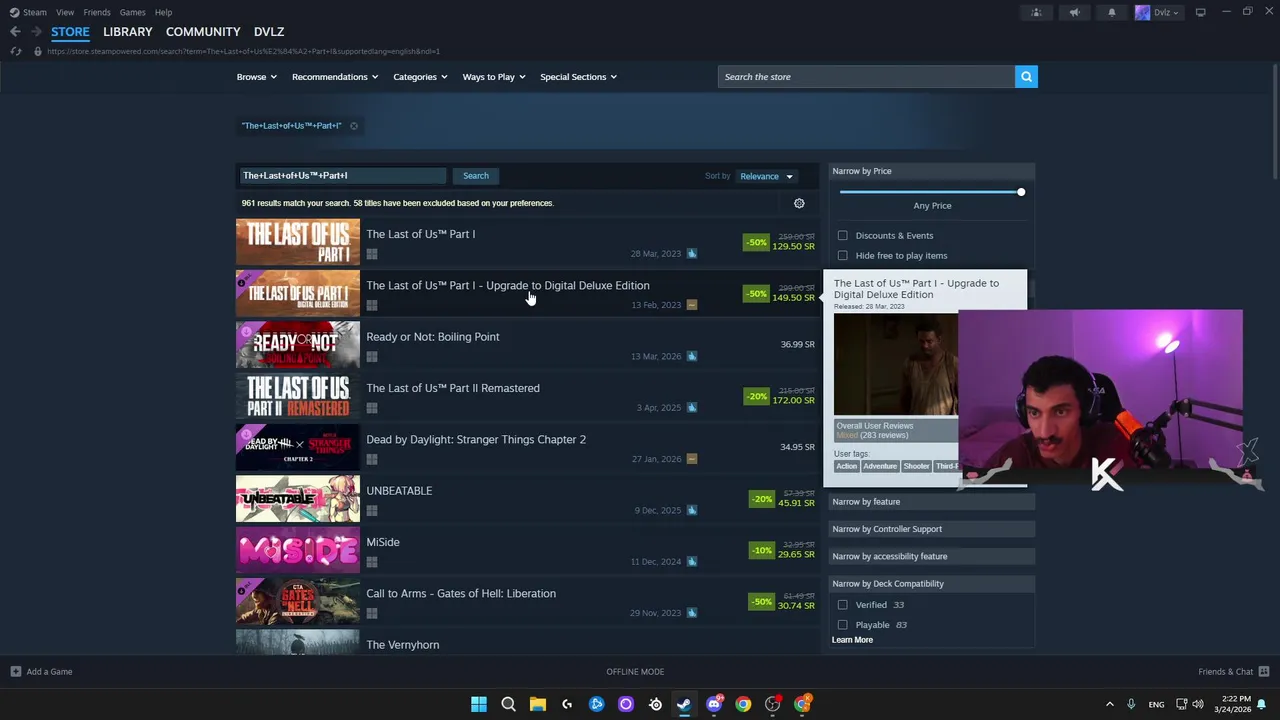Click the Search the store field
Viewport: 1280px width, 720px height.
click(x=866, y=77)
